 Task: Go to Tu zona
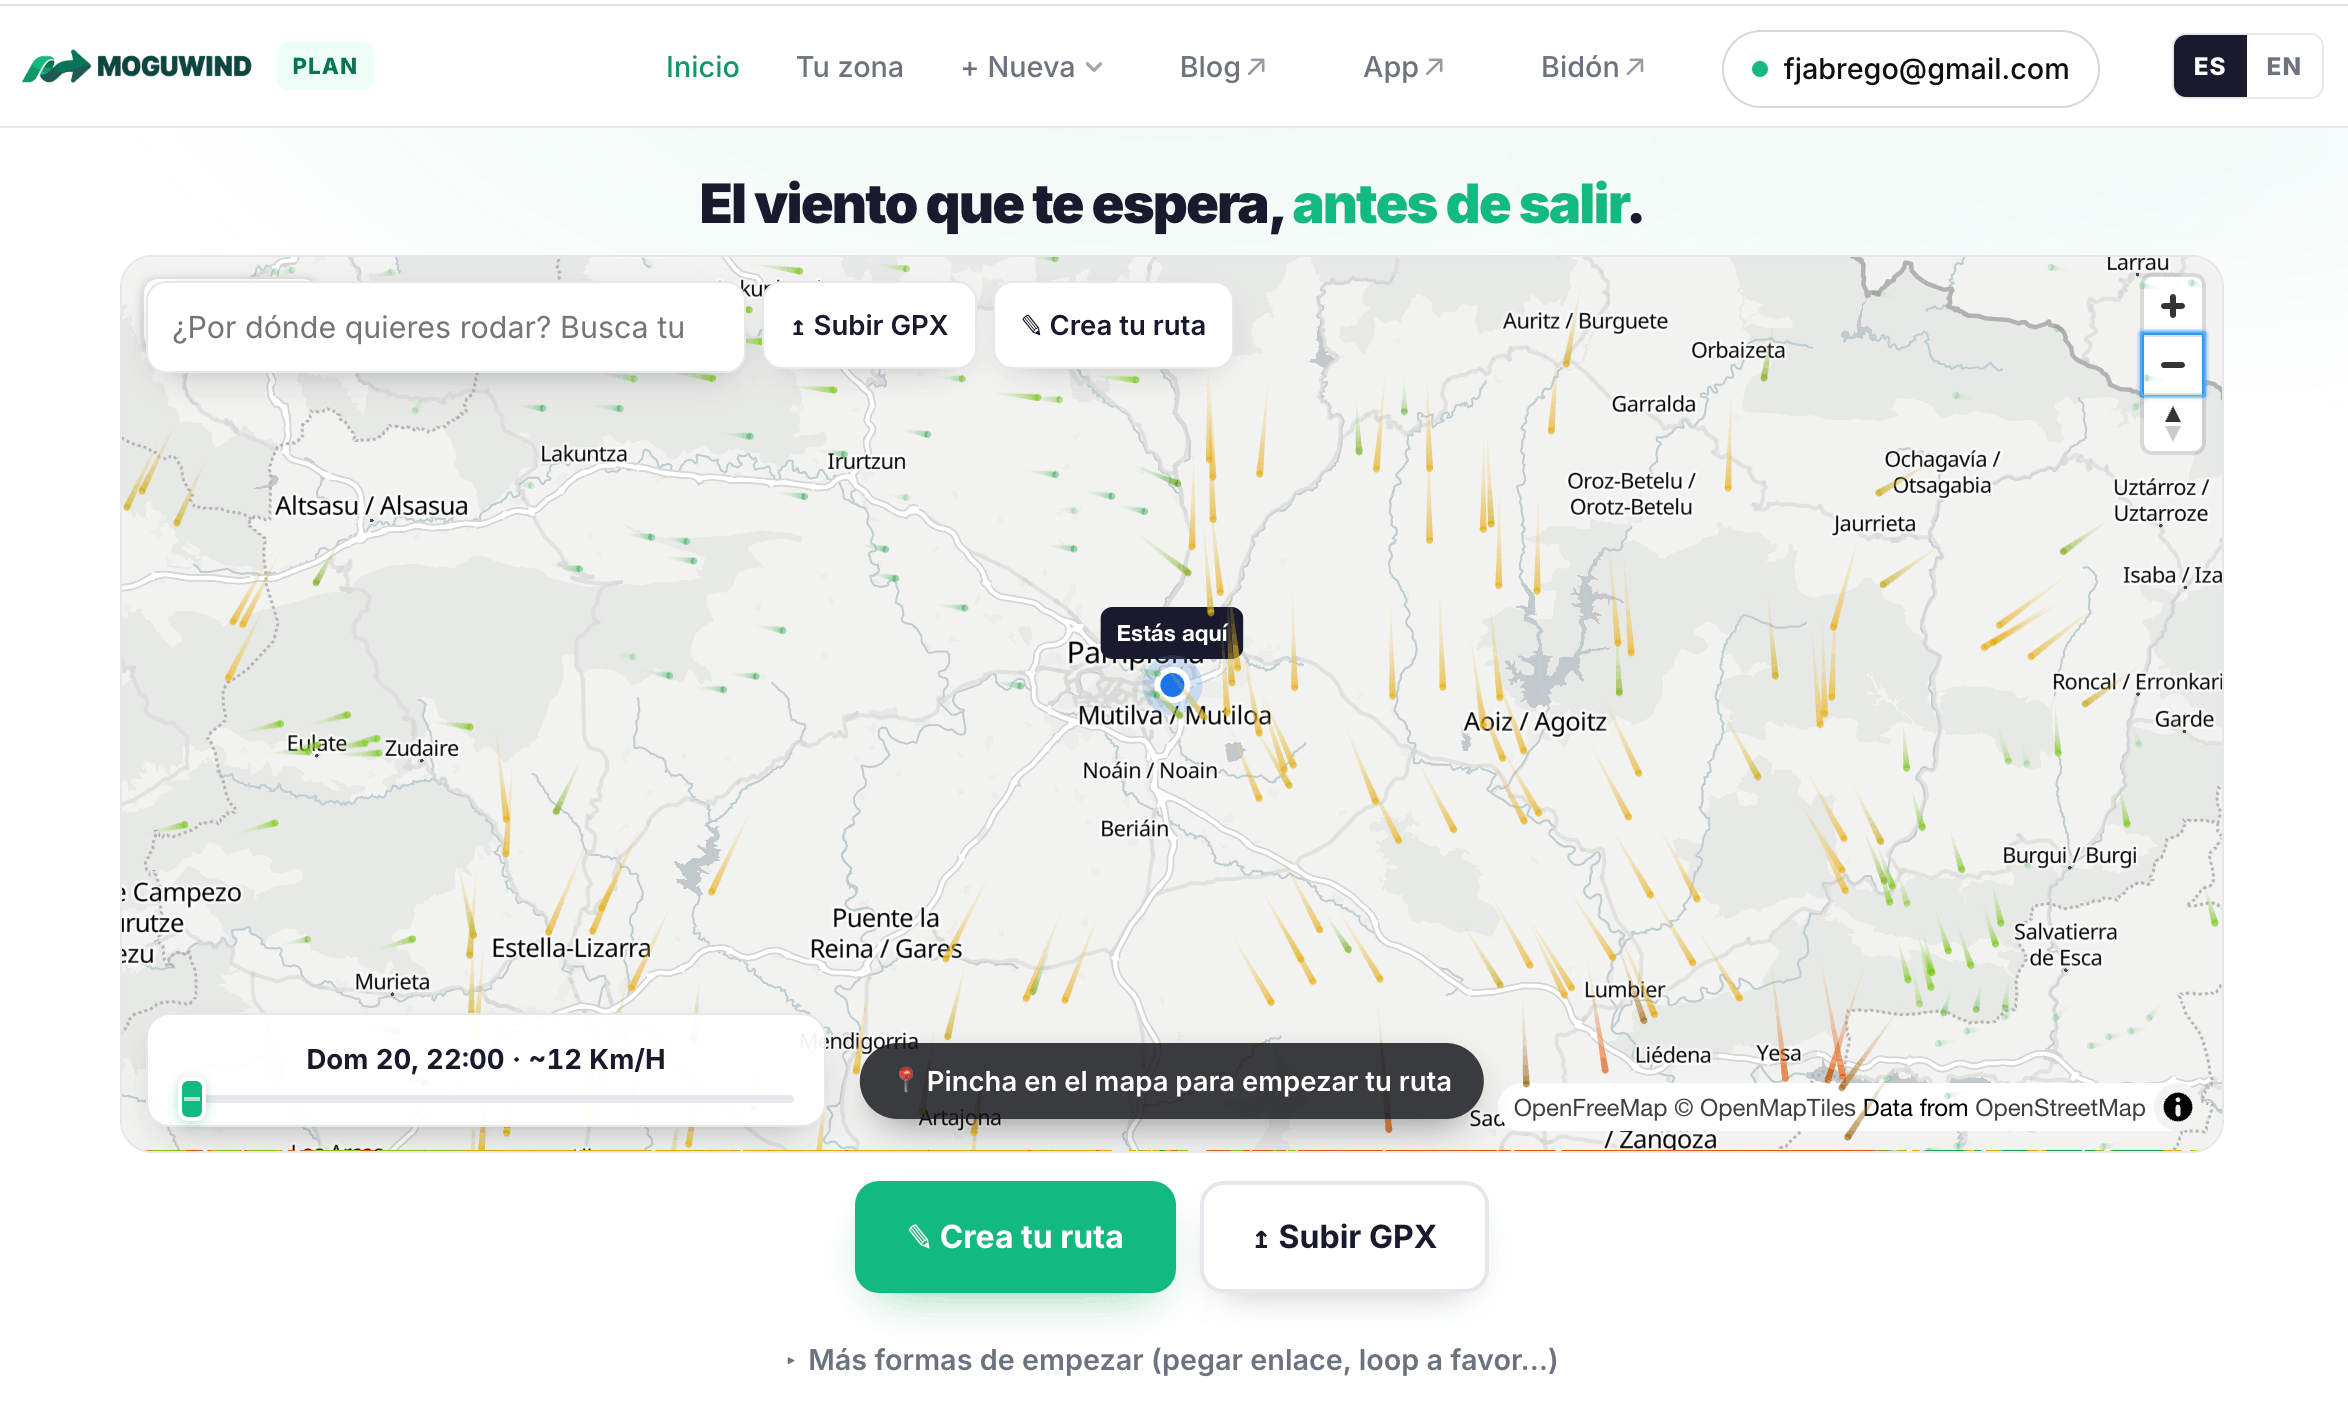pos(849,67)
